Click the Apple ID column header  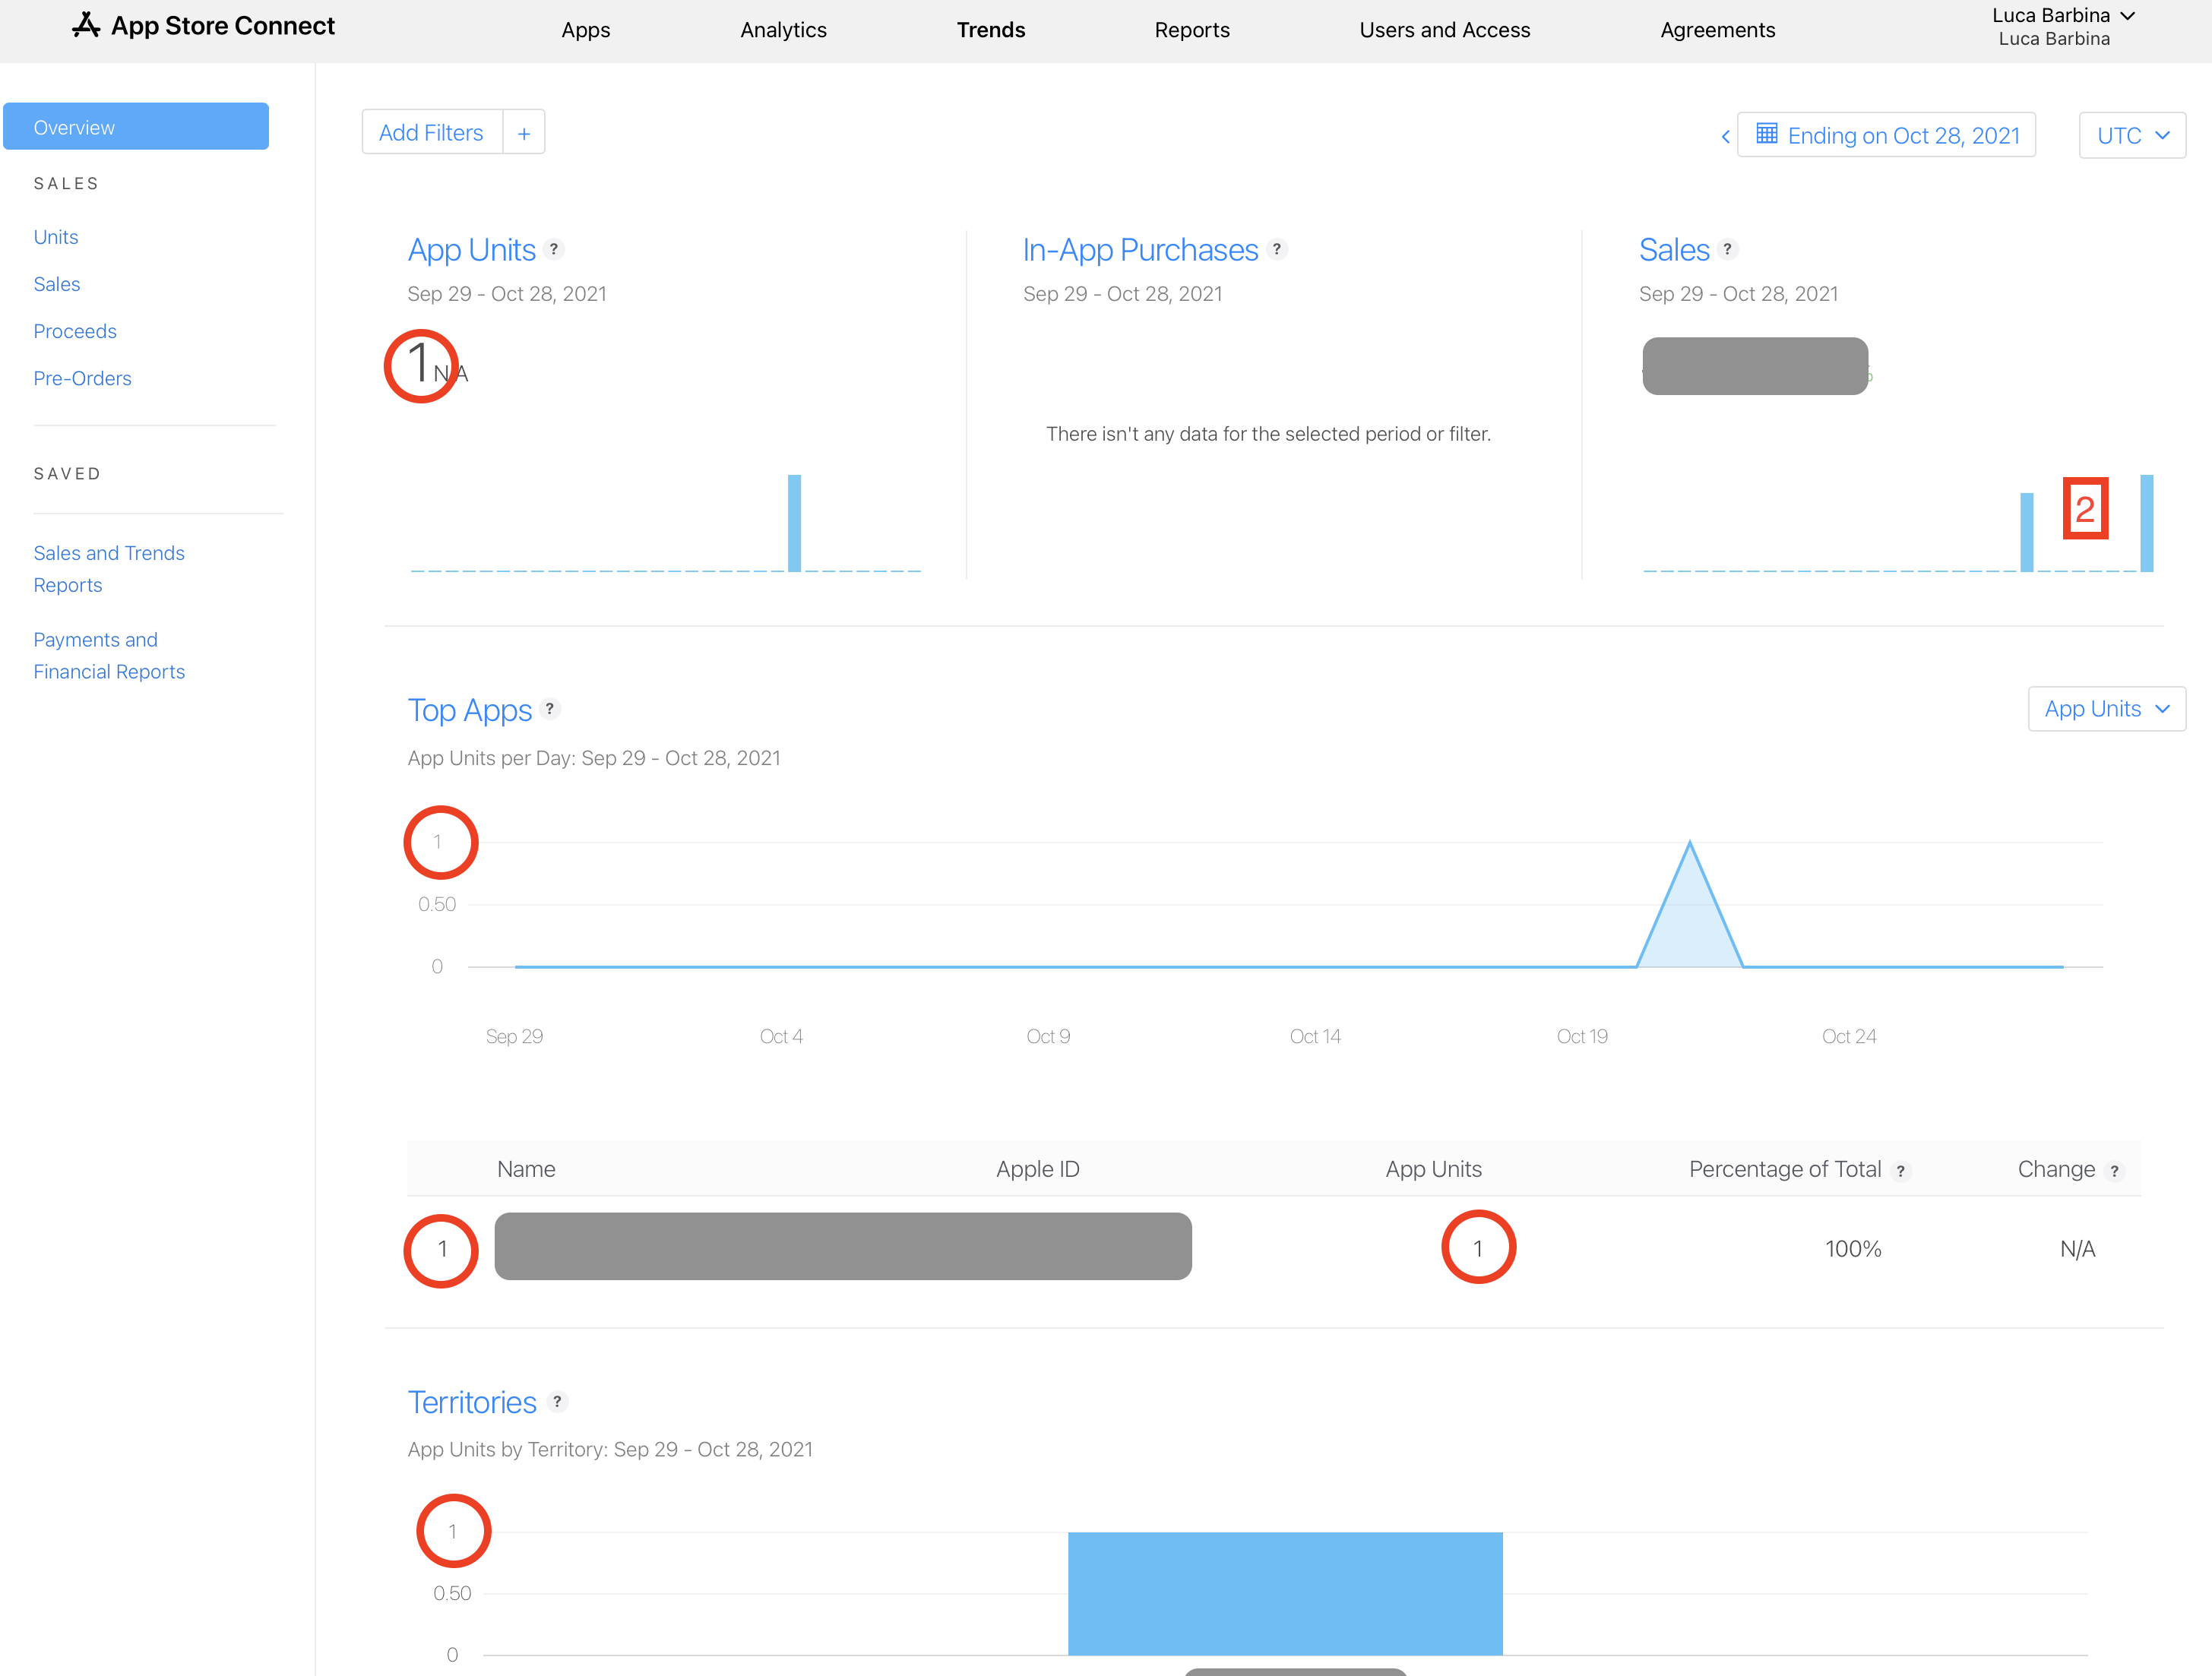1038,1169
